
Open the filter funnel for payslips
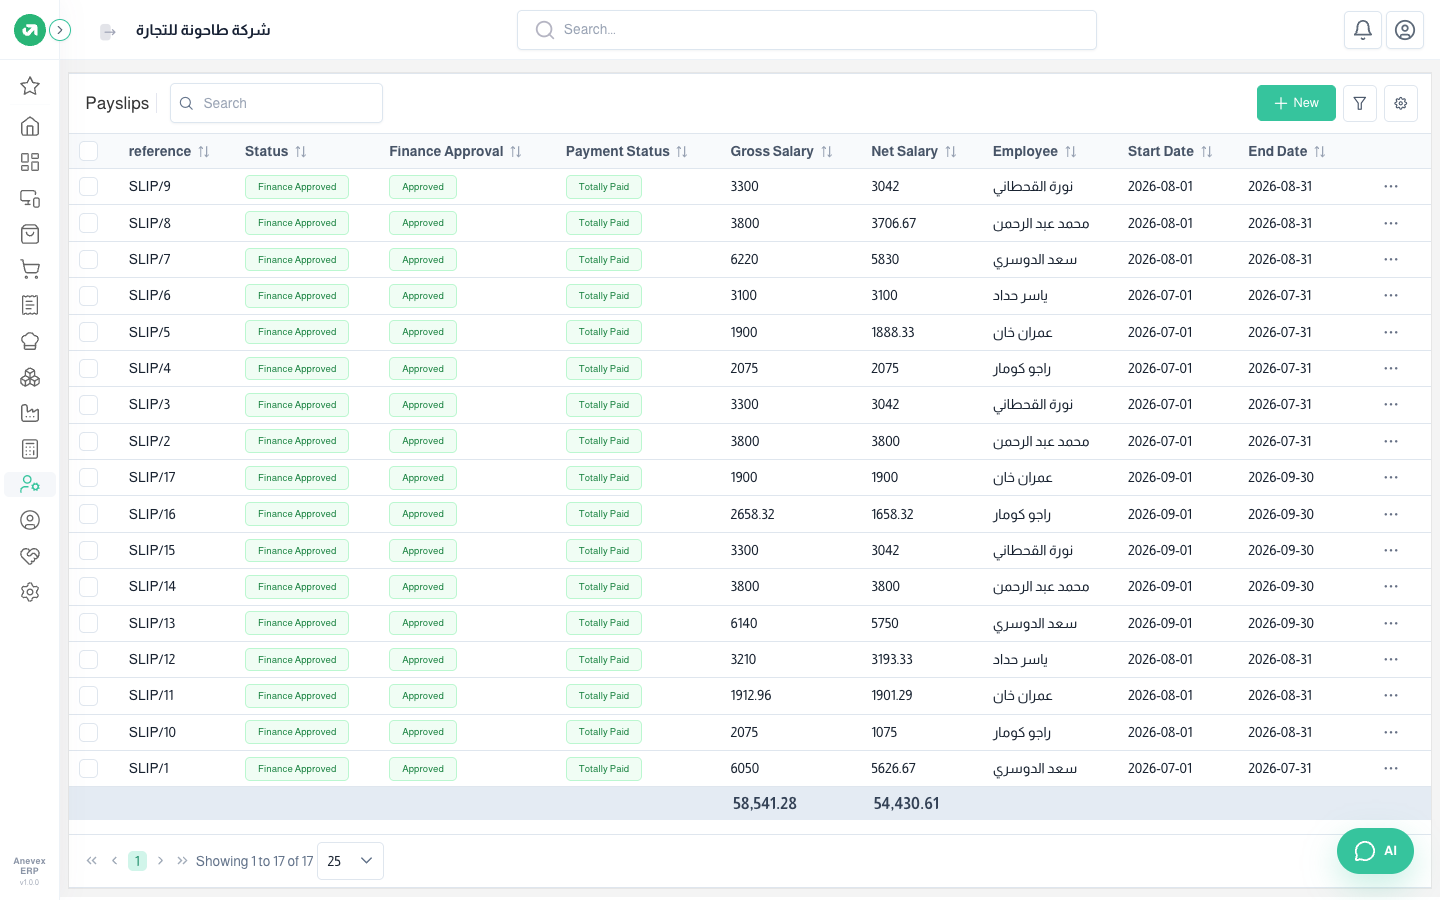(x=1360, y=103)
